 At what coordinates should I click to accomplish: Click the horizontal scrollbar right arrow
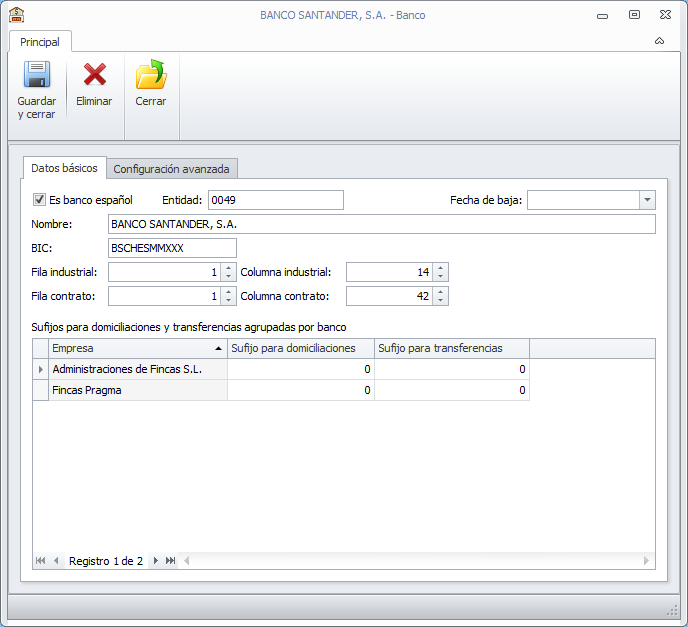click(646, 561)
